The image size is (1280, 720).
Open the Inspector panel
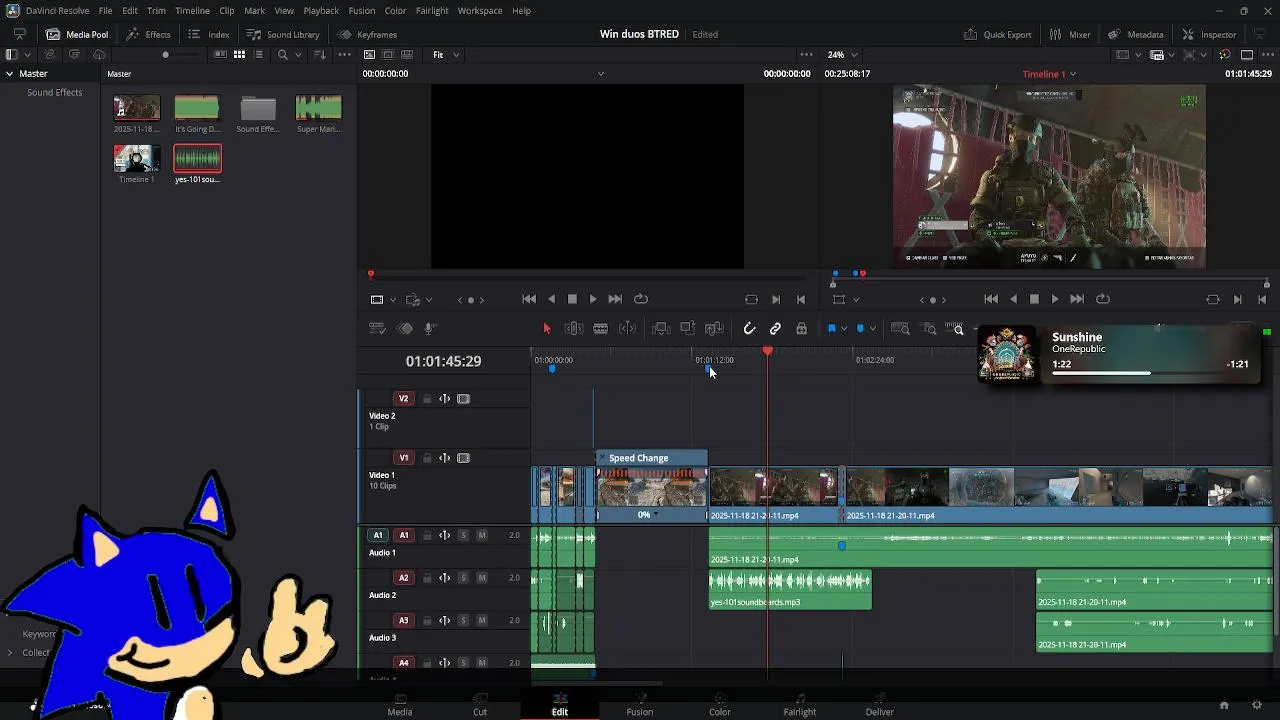coord(1209,34)
